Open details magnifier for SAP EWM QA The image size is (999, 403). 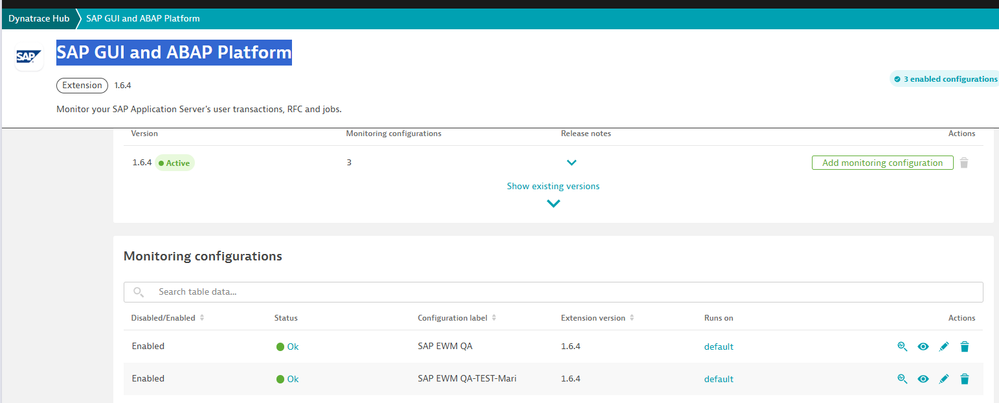pyautogui.click(x=902, y=347)
